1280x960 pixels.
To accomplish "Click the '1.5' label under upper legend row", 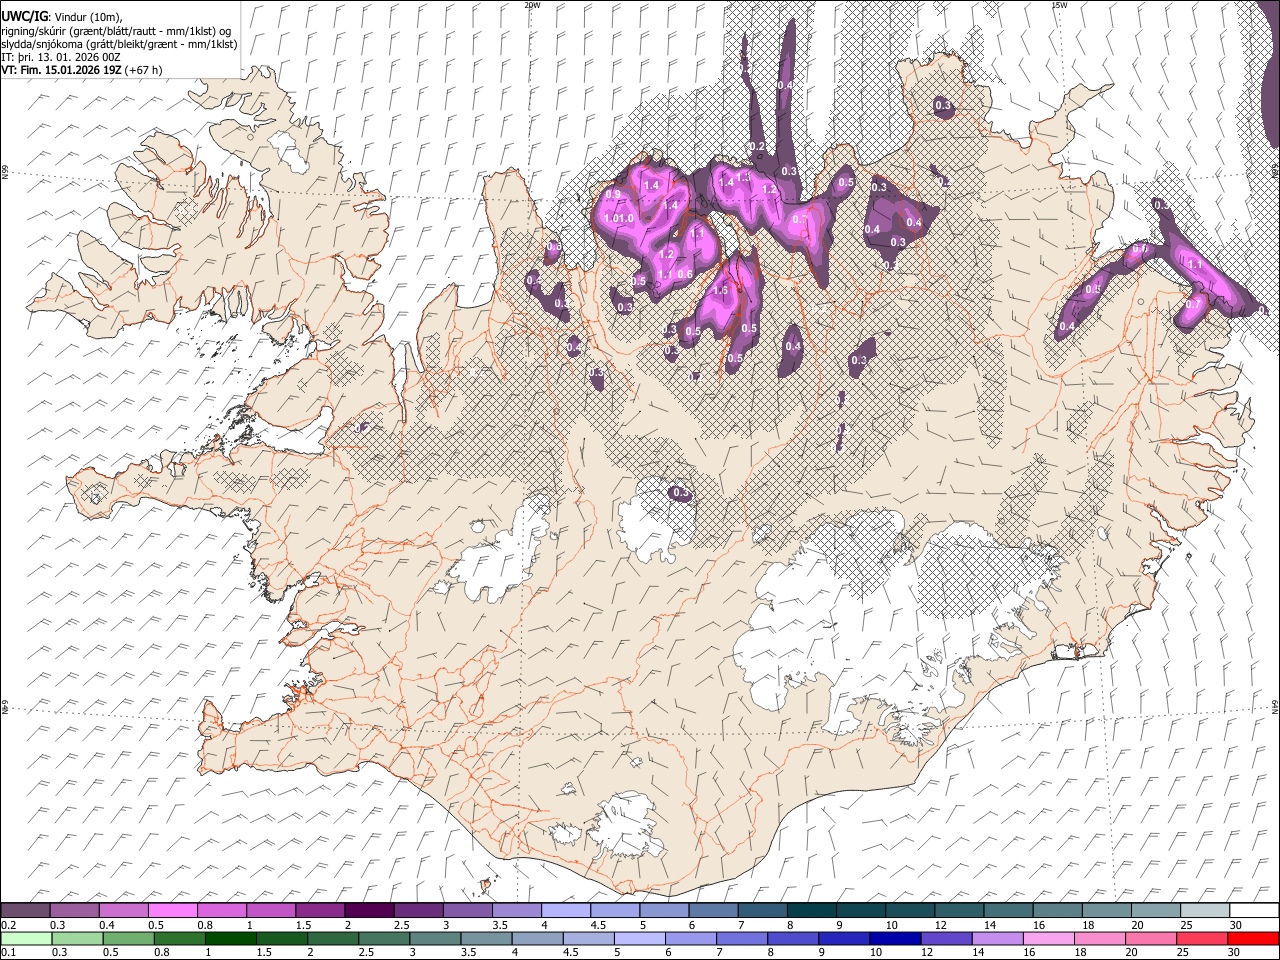I will 304,925.
